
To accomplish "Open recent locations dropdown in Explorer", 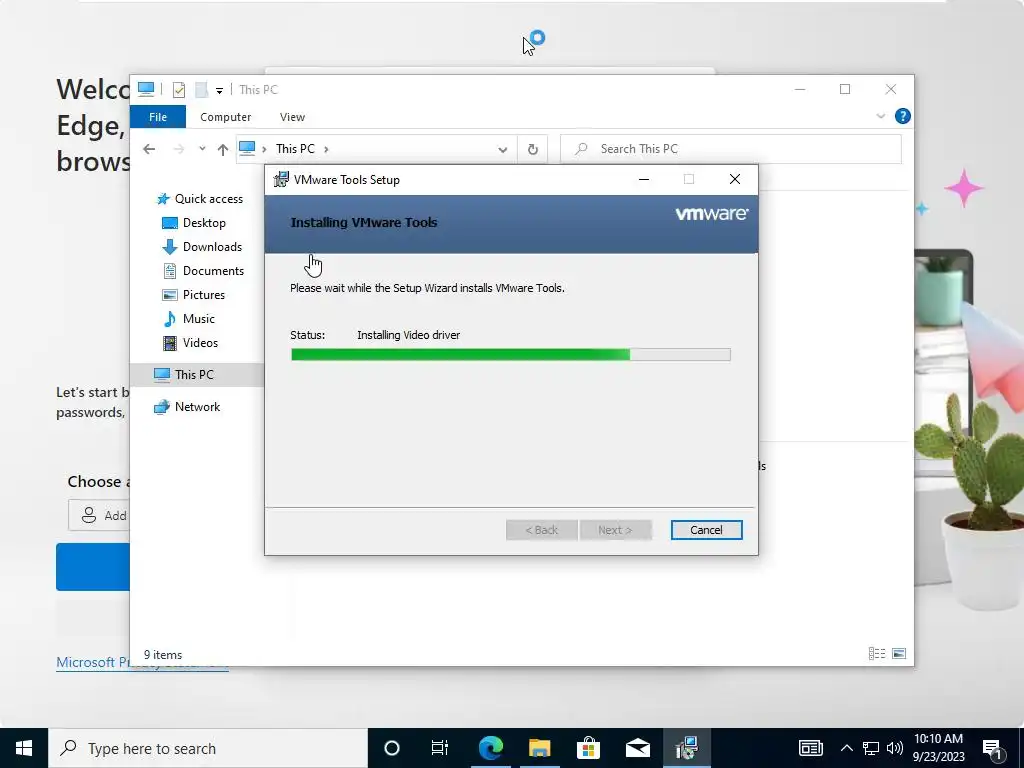I will pyautogui.click(x=202, y=149).
